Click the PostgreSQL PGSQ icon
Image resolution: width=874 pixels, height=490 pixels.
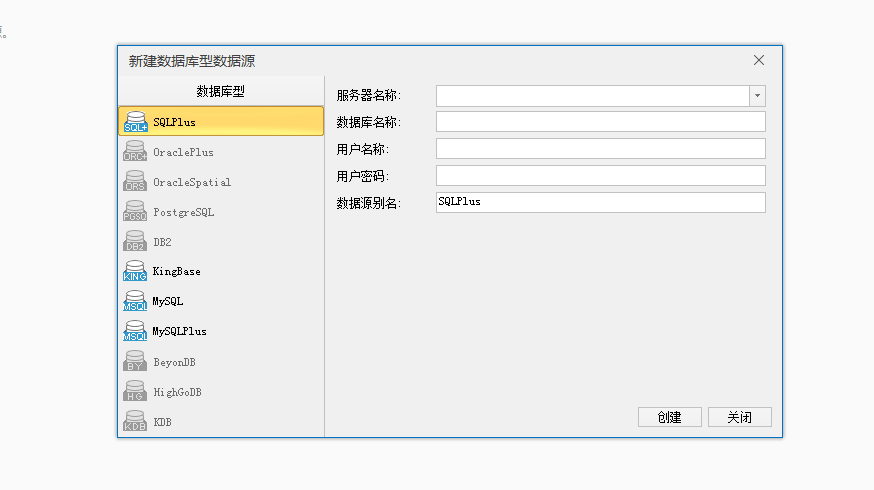click(x=135, y=212)
